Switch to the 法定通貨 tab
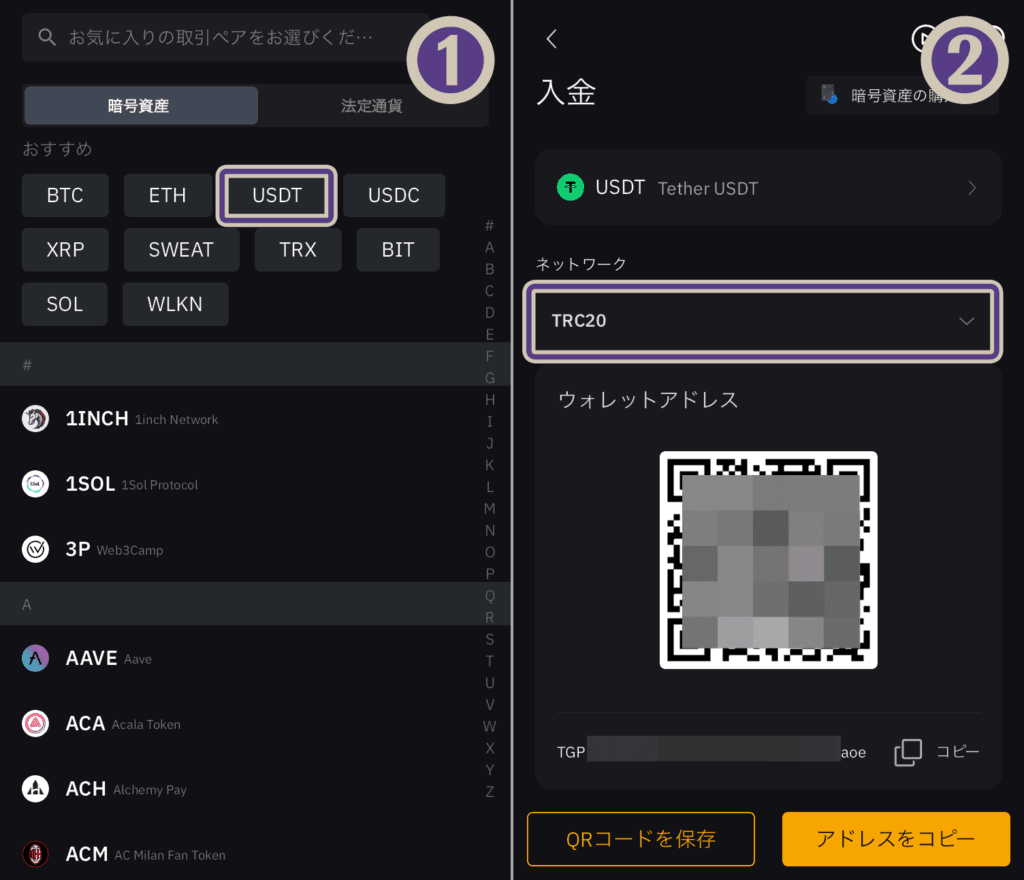 click(x=372, y=105)
